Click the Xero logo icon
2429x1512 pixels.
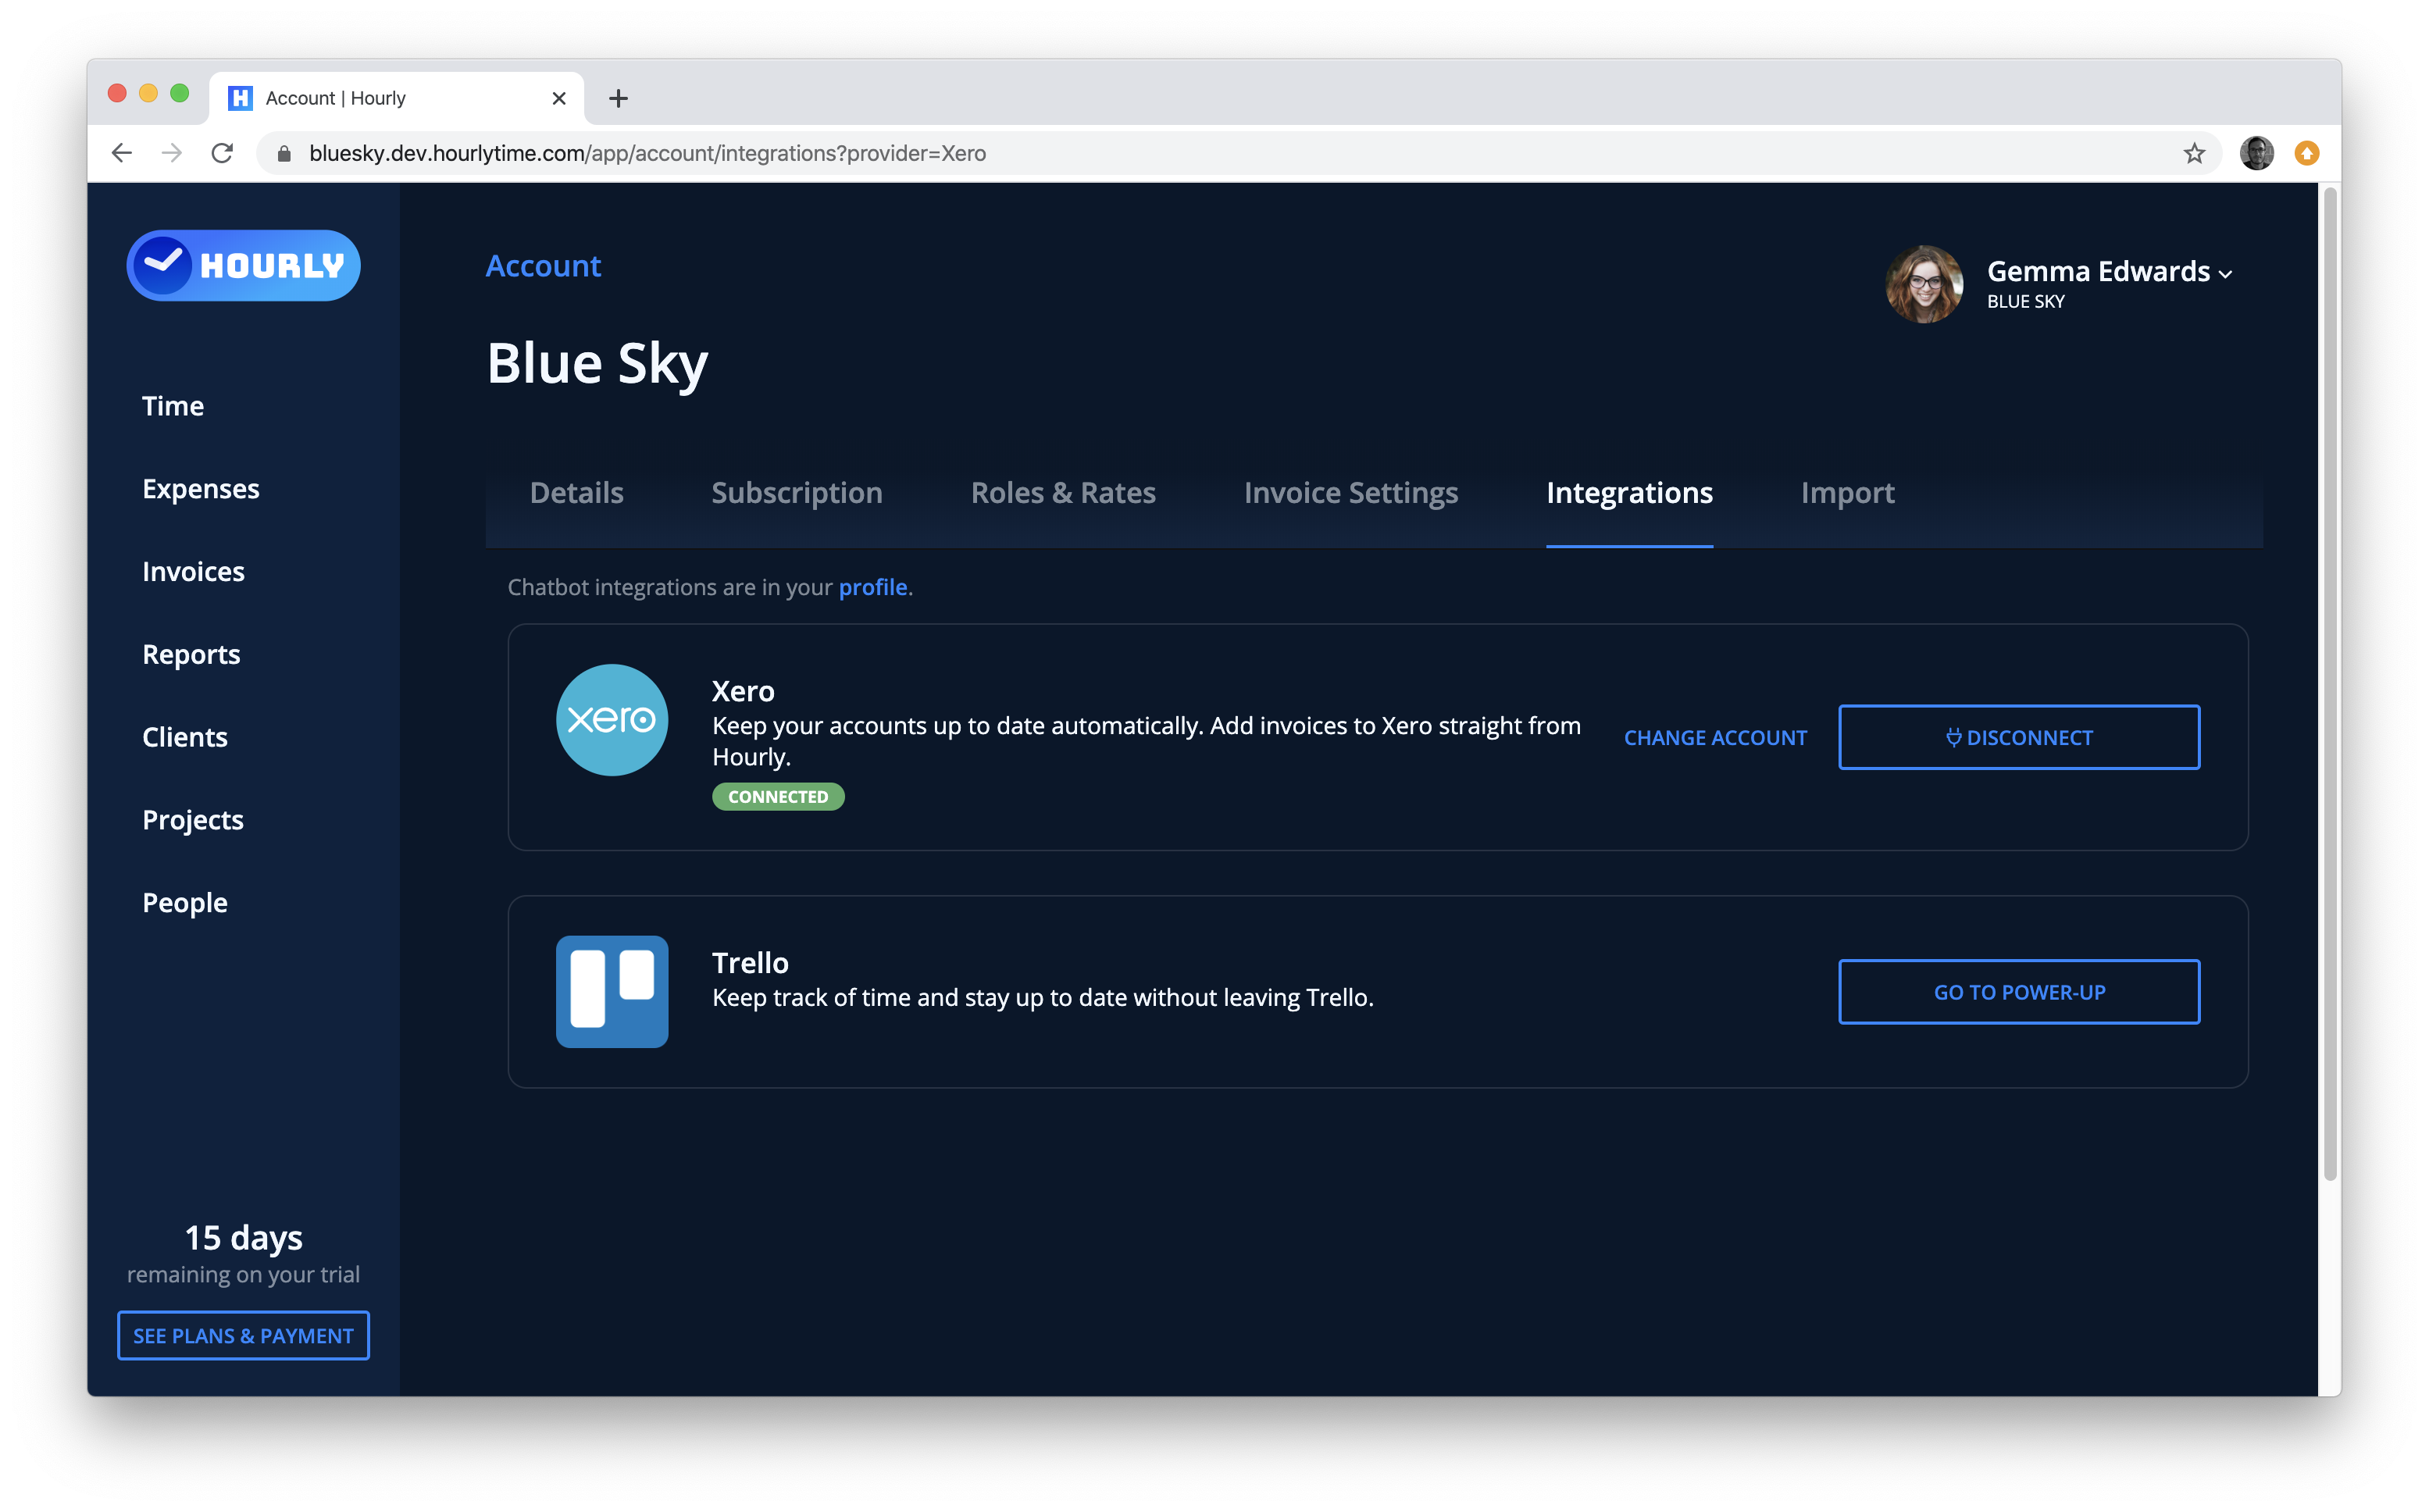pos(611,720)
